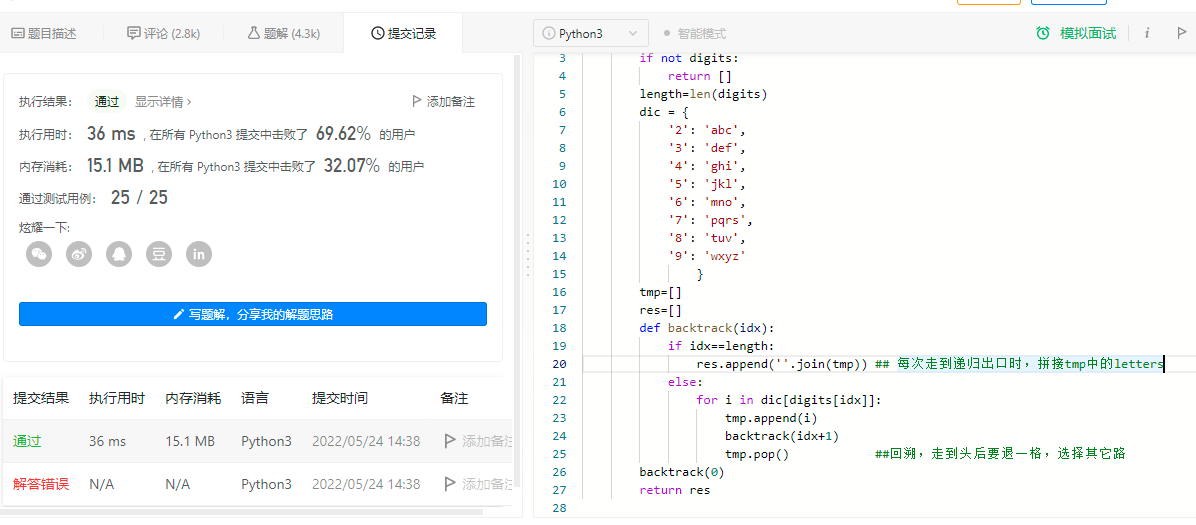Share result via QQ icon

coord(119,255)
